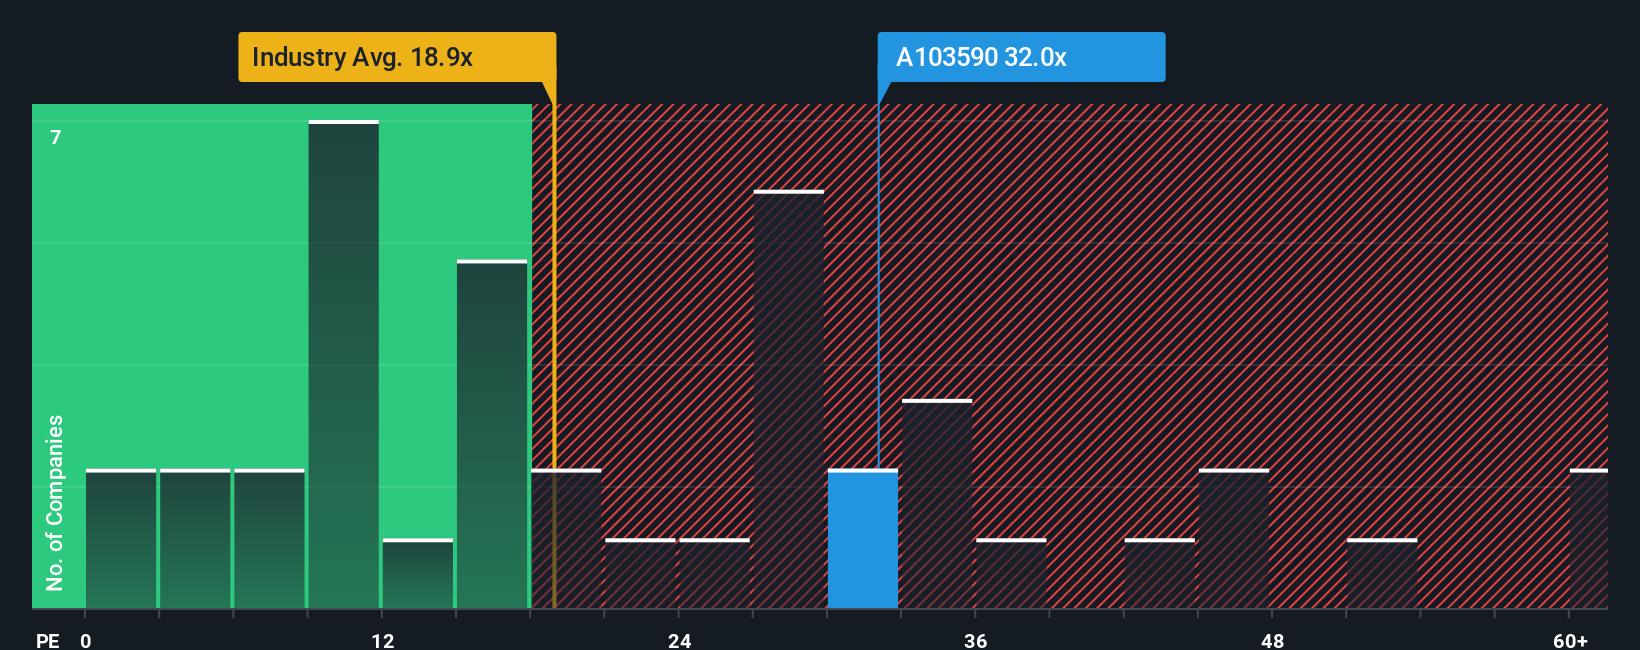This screenshot has width=1640, height=650.
Task: Click the A103590 32.0x label
Action: [1021, 57]
